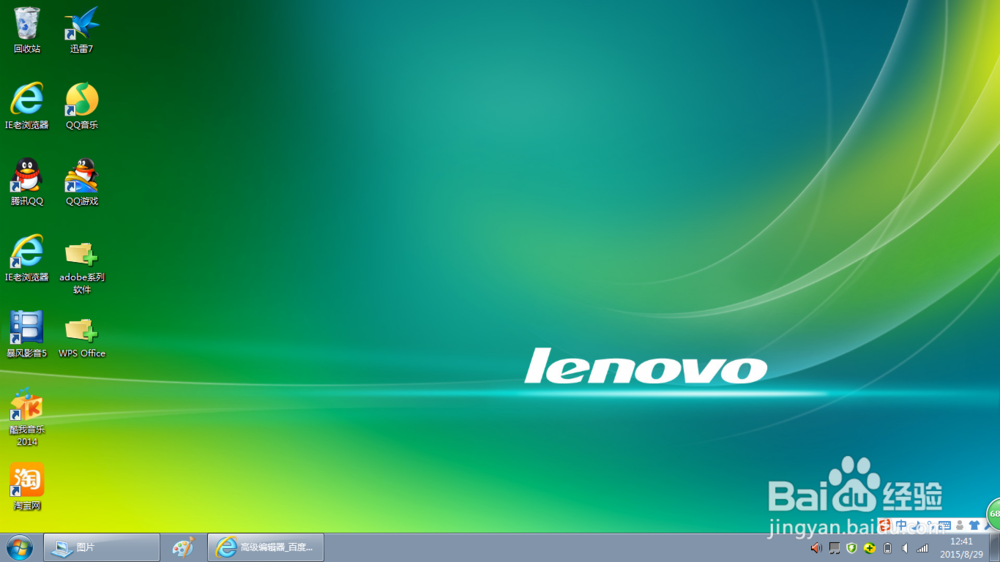Viewport: 1000px width, 562px height.
Task: Click the IME user account icon
Action: point(960,526)
